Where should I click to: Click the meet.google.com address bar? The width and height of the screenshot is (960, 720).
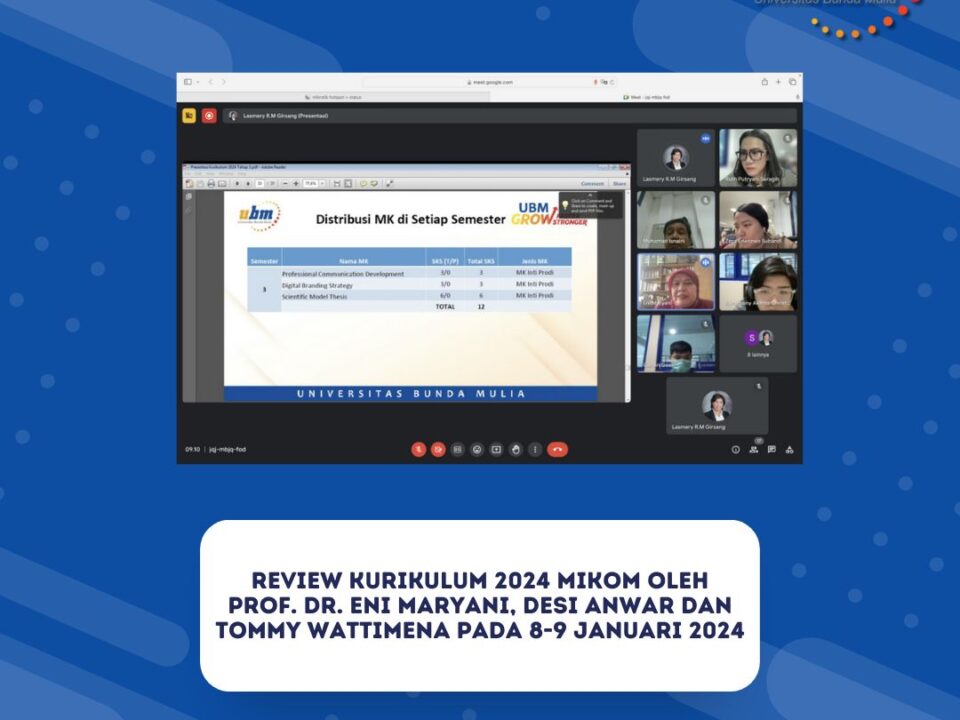pos(490,82)
